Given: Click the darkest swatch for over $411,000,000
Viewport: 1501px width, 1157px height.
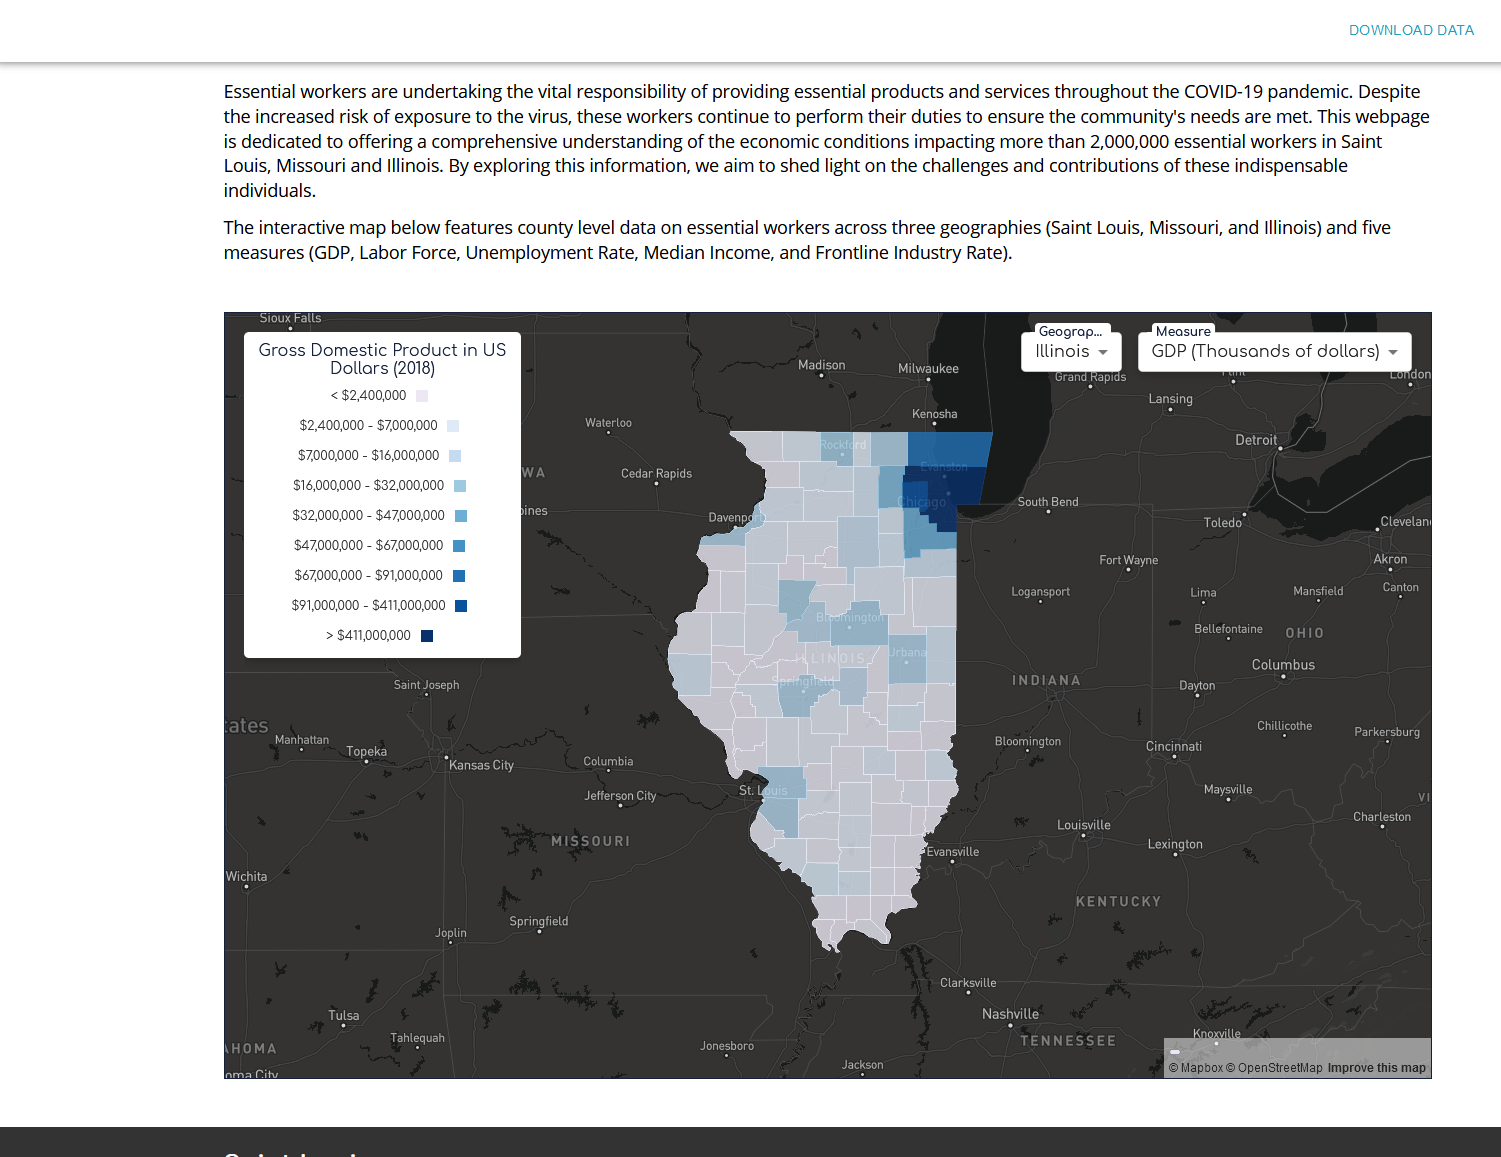Looking at the screenshot, I should click(x=427, y=636).
